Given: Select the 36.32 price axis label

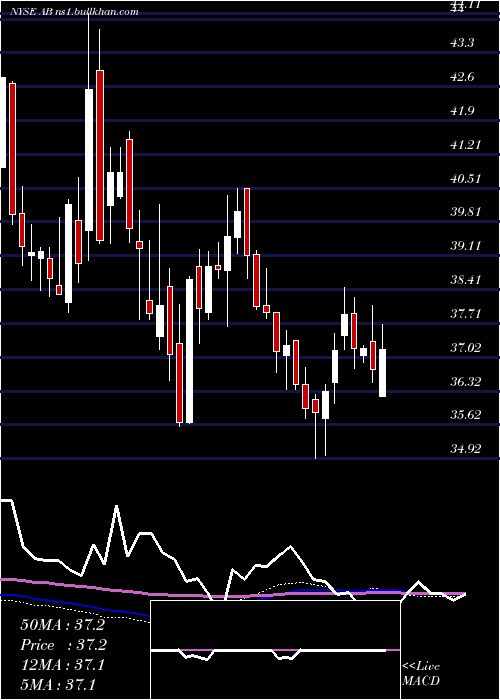Looking at the screenshot, I should 465,382.
